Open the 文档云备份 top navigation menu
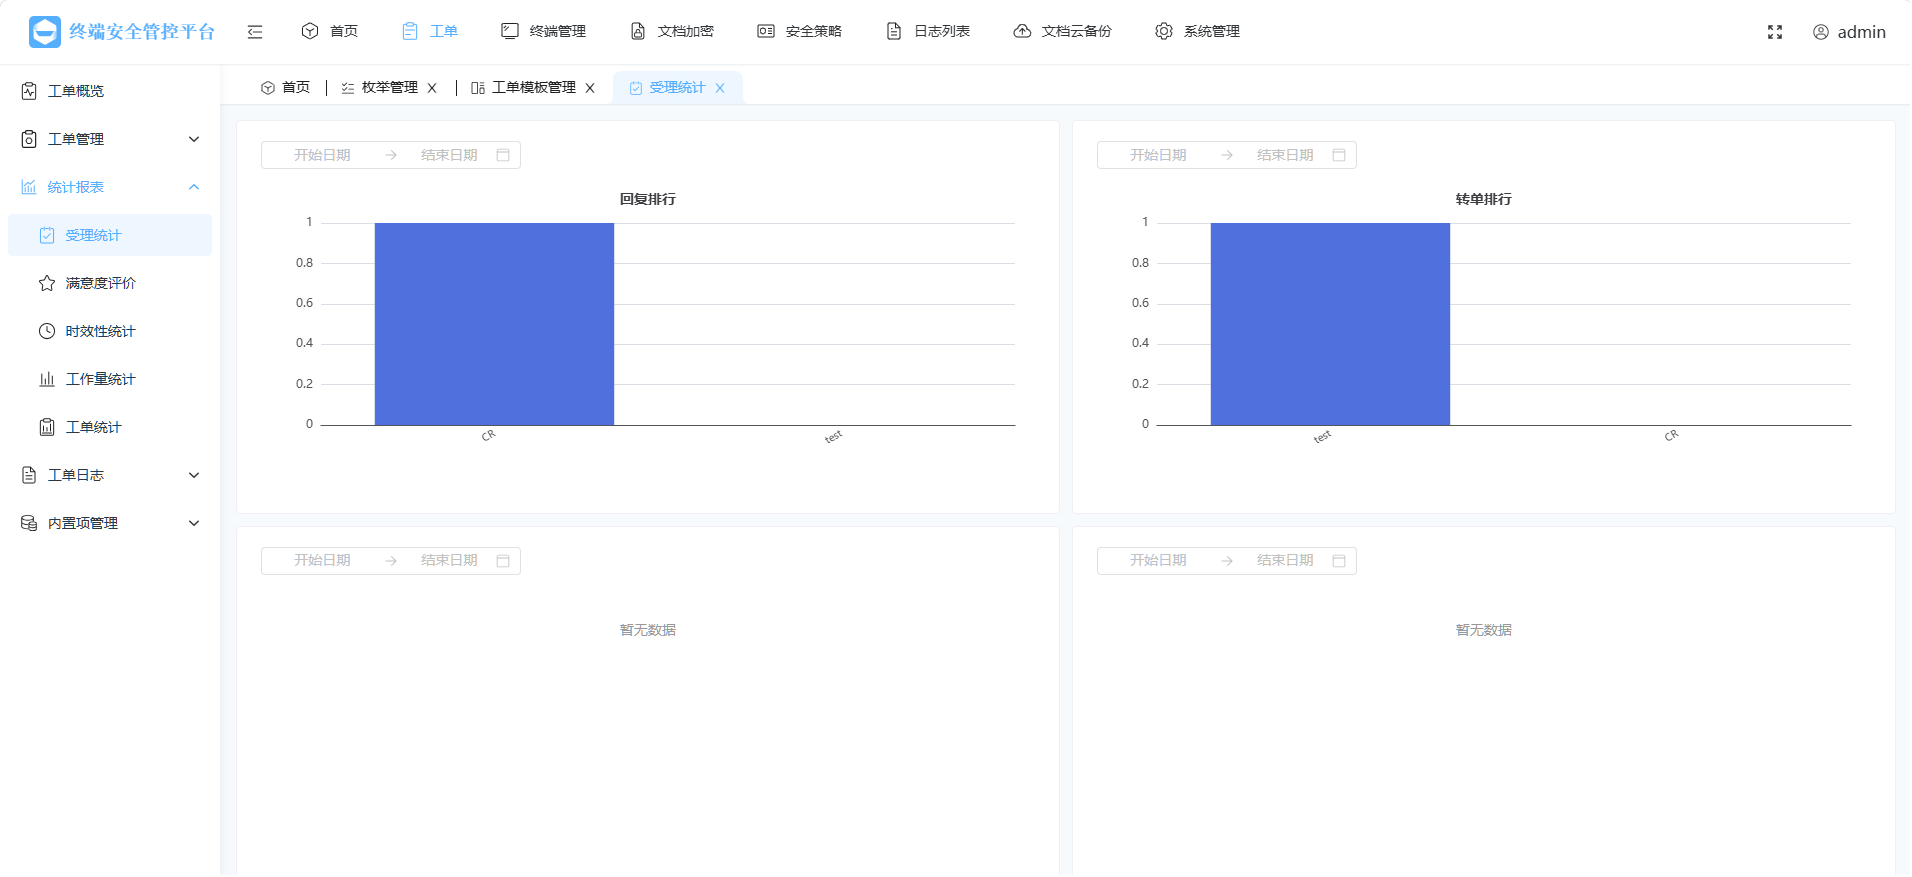This screenshot has height=877, width=1912. pos(1063,32)
